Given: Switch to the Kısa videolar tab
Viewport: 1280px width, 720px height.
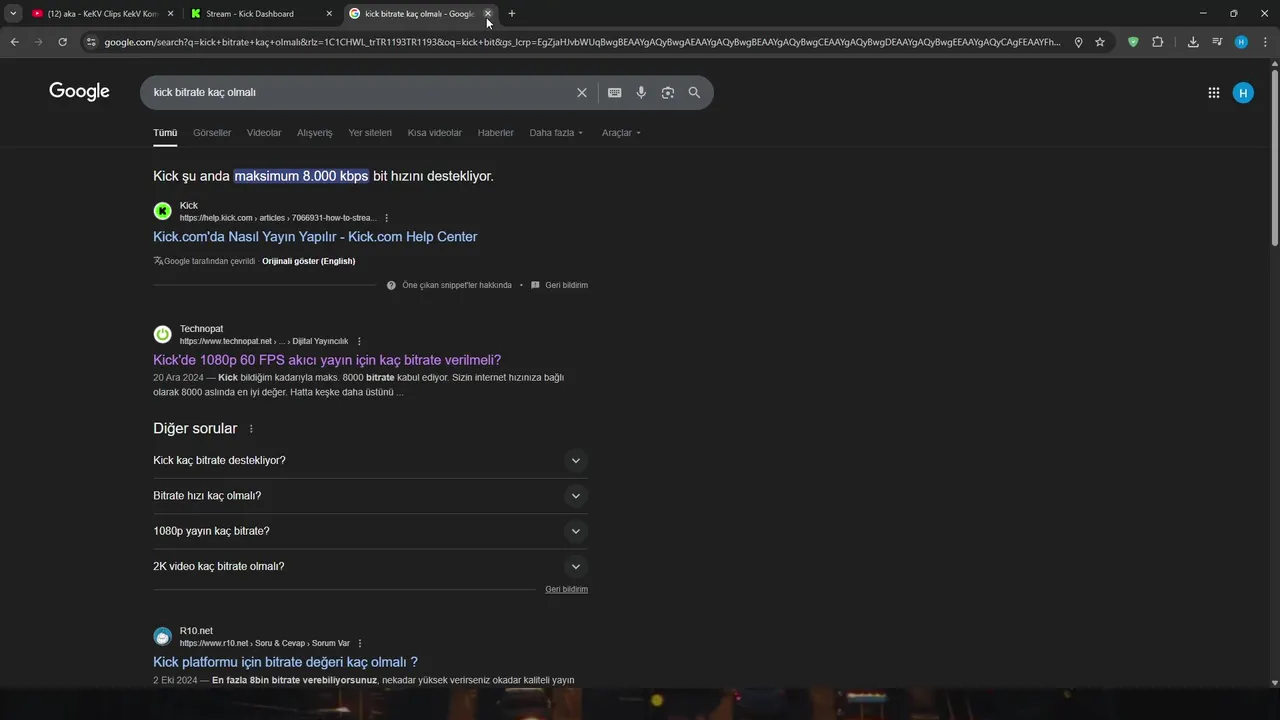Looking at the screenshot, I should coord(435,133).
